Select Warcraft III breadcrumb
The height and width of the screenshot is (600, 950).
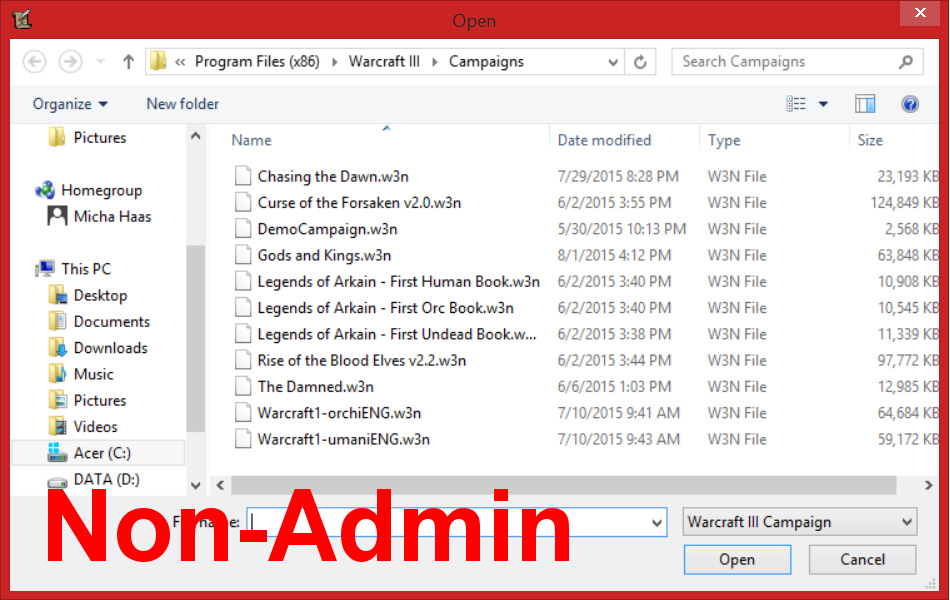384,62
